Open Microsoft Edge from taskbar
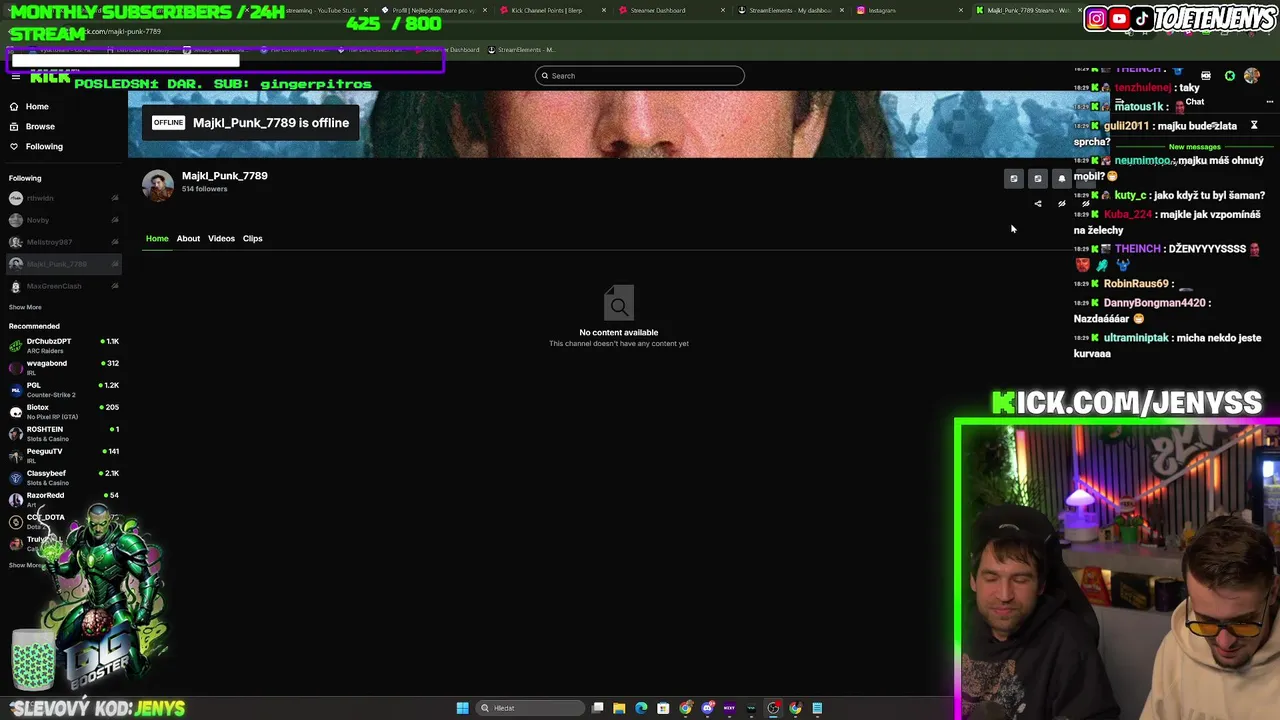Image resolution: width=1280 pixels, height=720 pixels. coord(641,708)
